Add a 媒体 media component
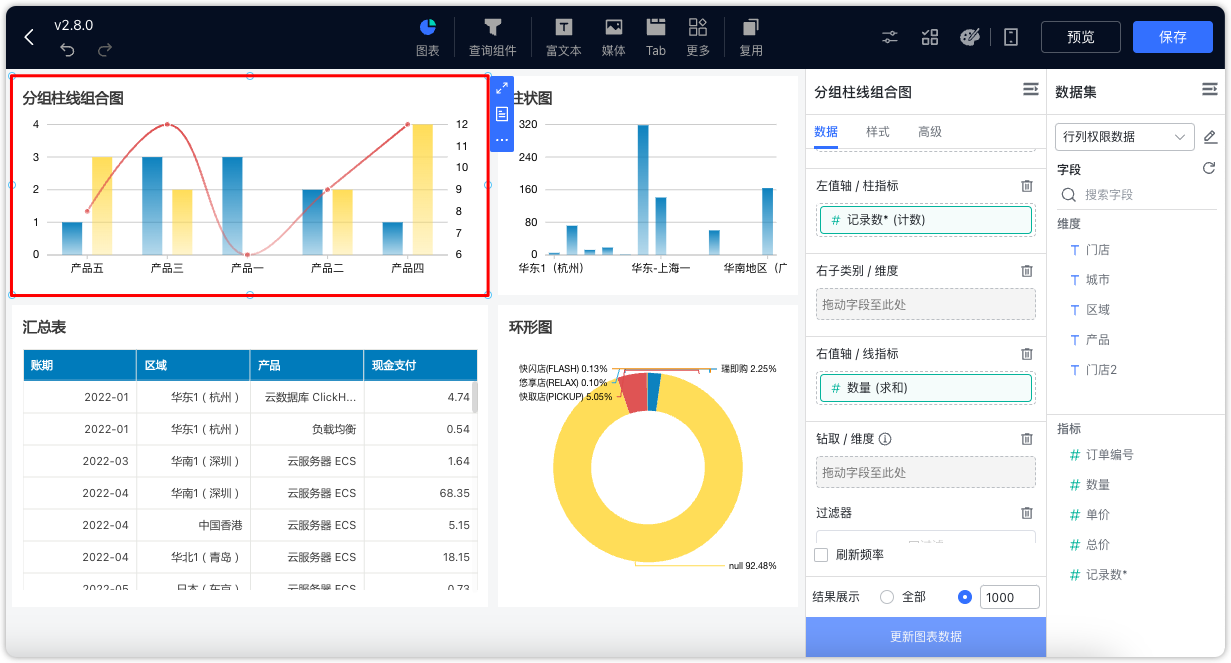The image size is (1231, 663). (613, 37)
